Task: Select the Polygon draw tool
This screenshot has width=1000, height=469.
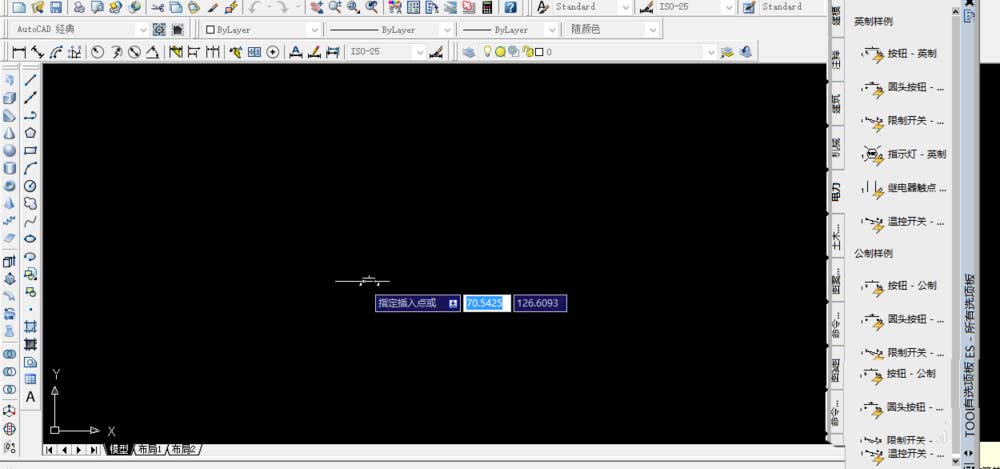Action: coord(30,133)
